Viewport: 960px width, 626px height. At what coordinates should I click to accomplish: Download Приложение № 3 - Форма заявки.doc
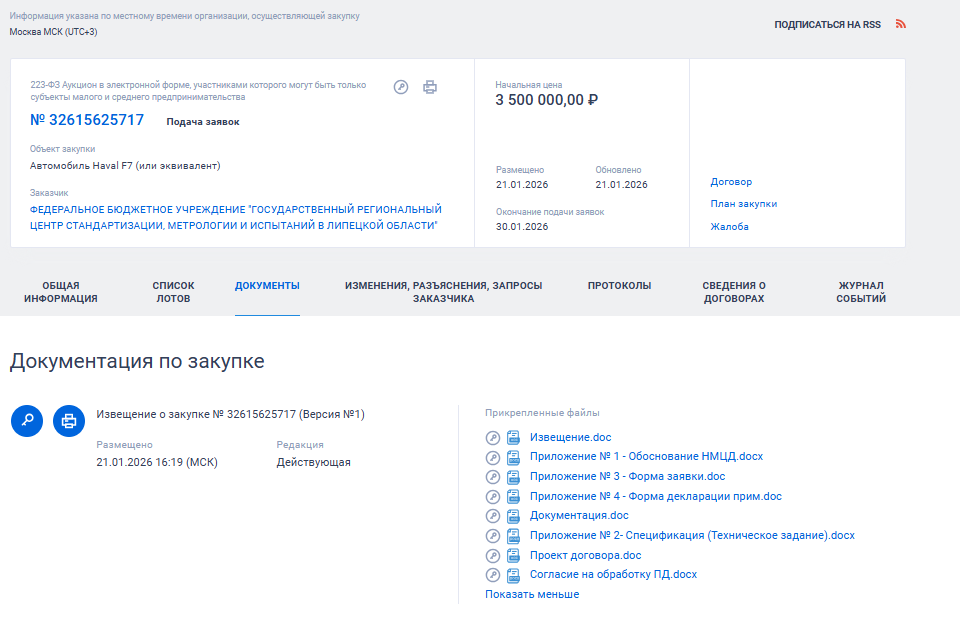(x=627, y=477)
